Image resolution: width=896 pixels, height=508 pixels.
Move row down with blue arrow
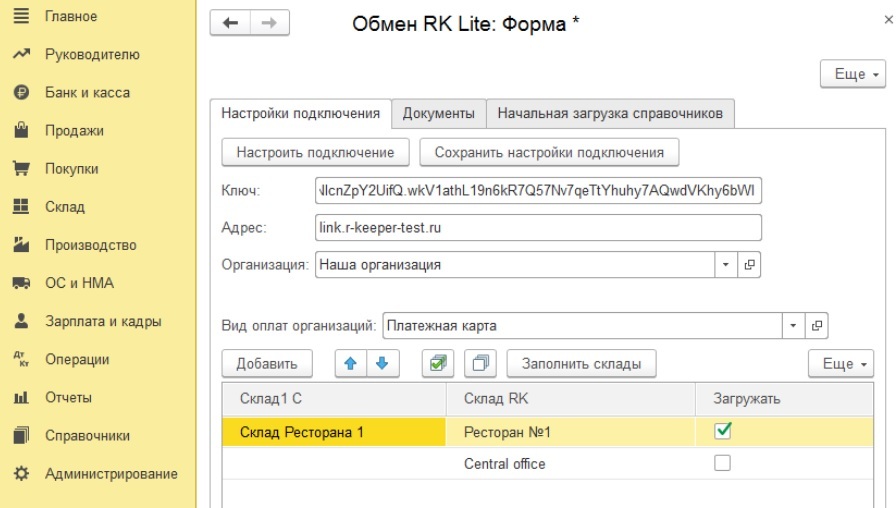pos(382,363)
